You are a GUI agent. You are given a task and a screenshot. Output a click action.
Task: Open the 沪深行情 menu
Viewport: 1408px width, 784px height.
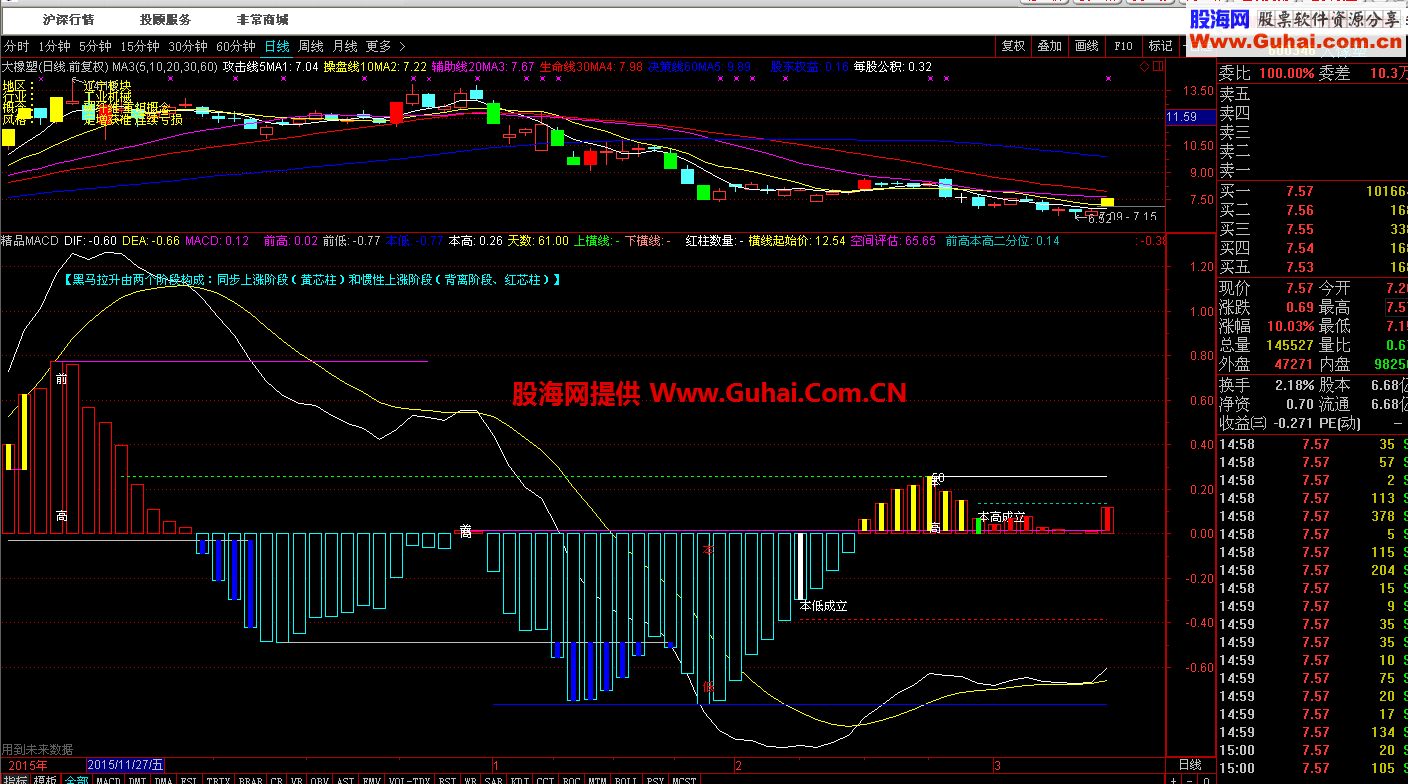click(x=69, y=19)
